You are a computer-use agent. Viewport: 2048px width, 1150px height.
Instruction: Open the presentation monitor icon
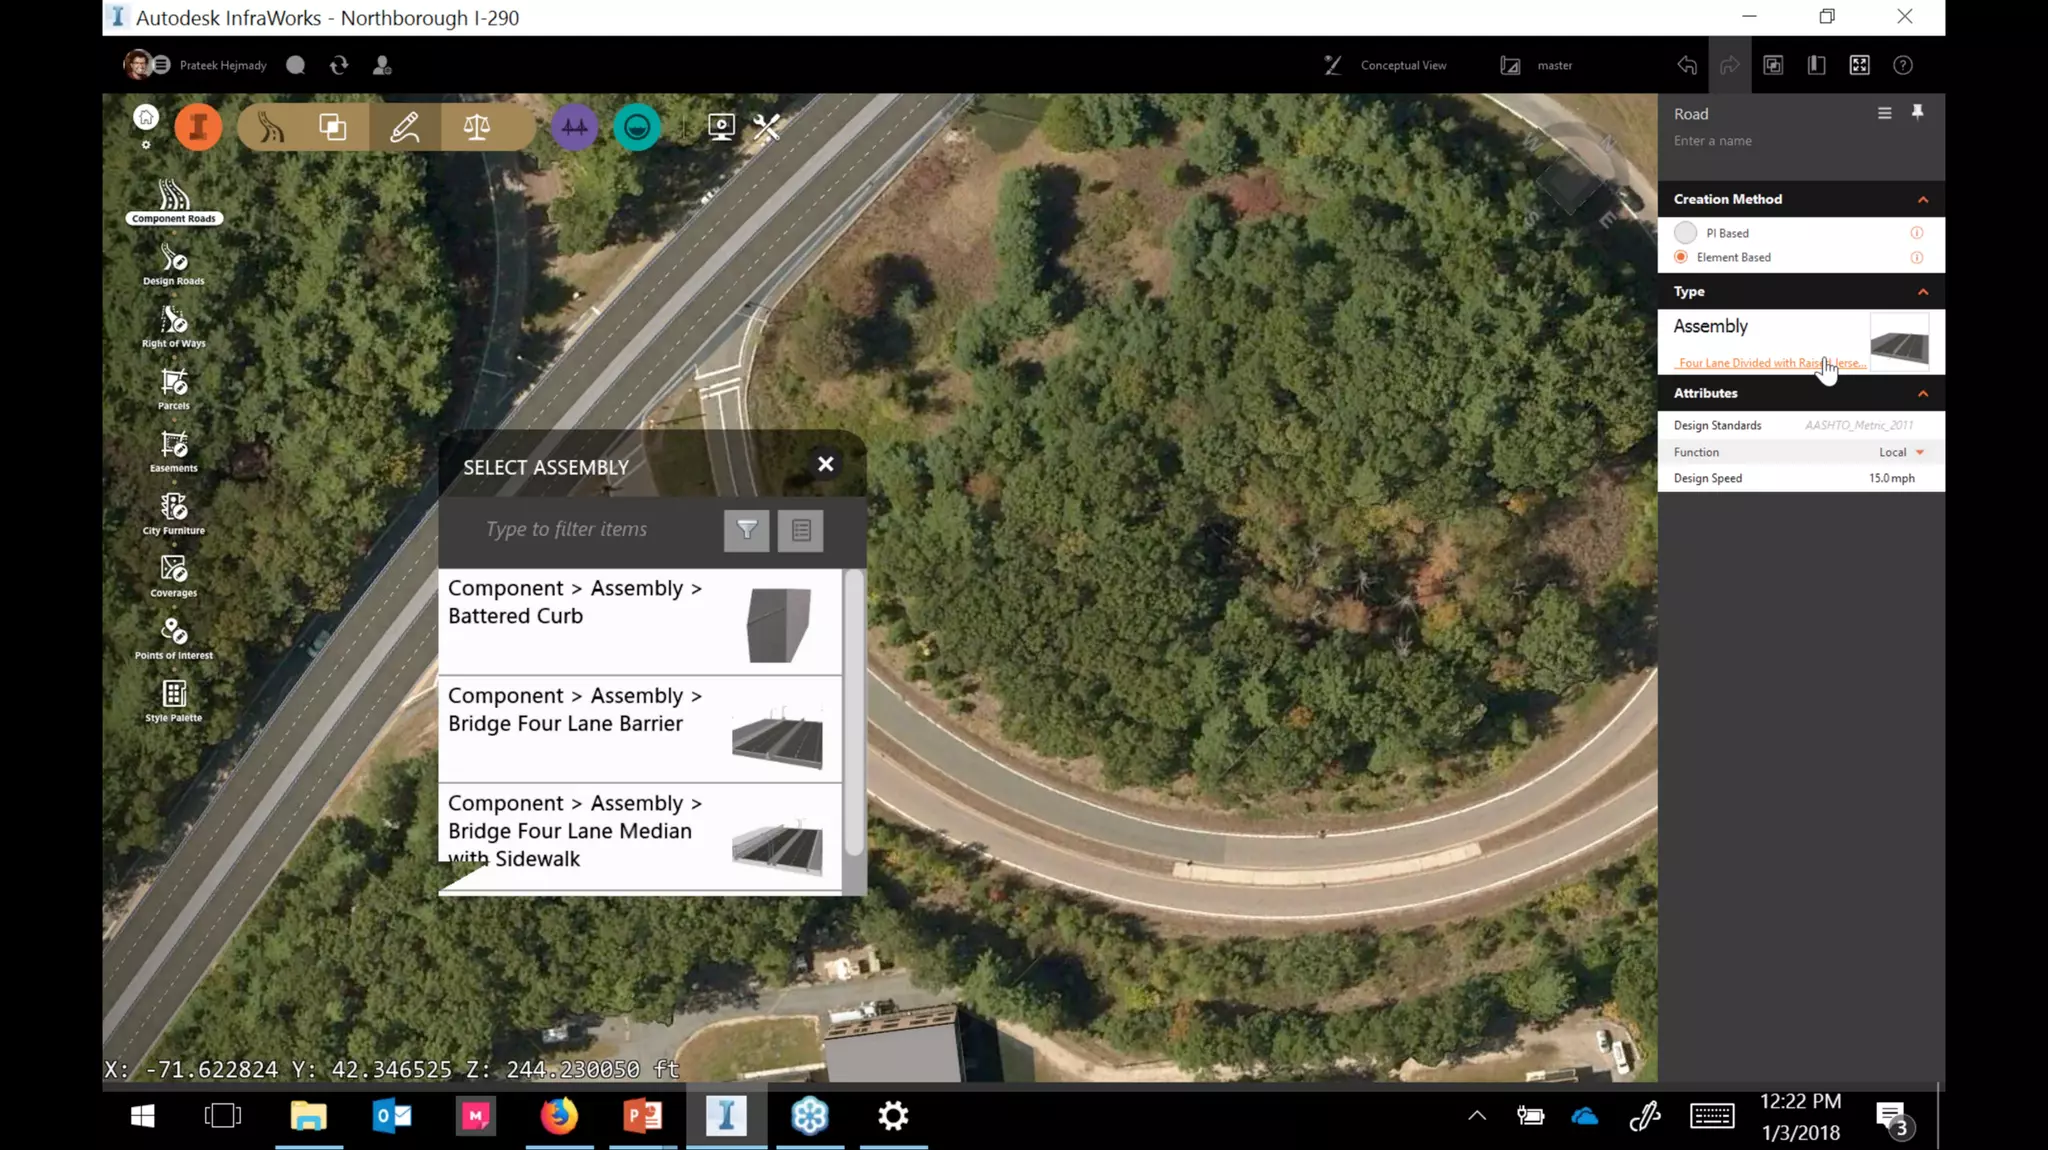click(721, 127)
